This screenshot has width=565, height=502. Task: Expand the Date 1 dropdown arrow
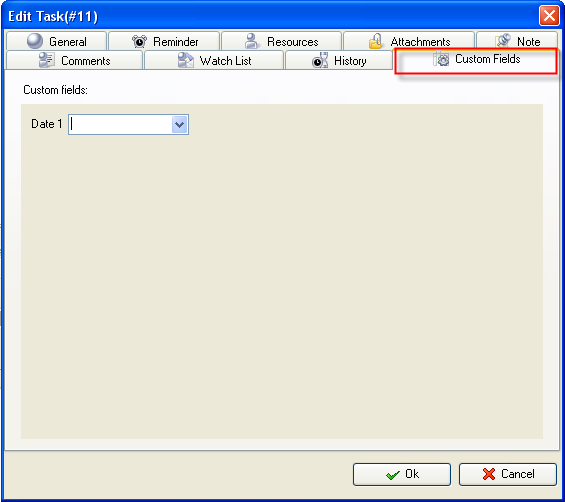[x=179, y=125]
